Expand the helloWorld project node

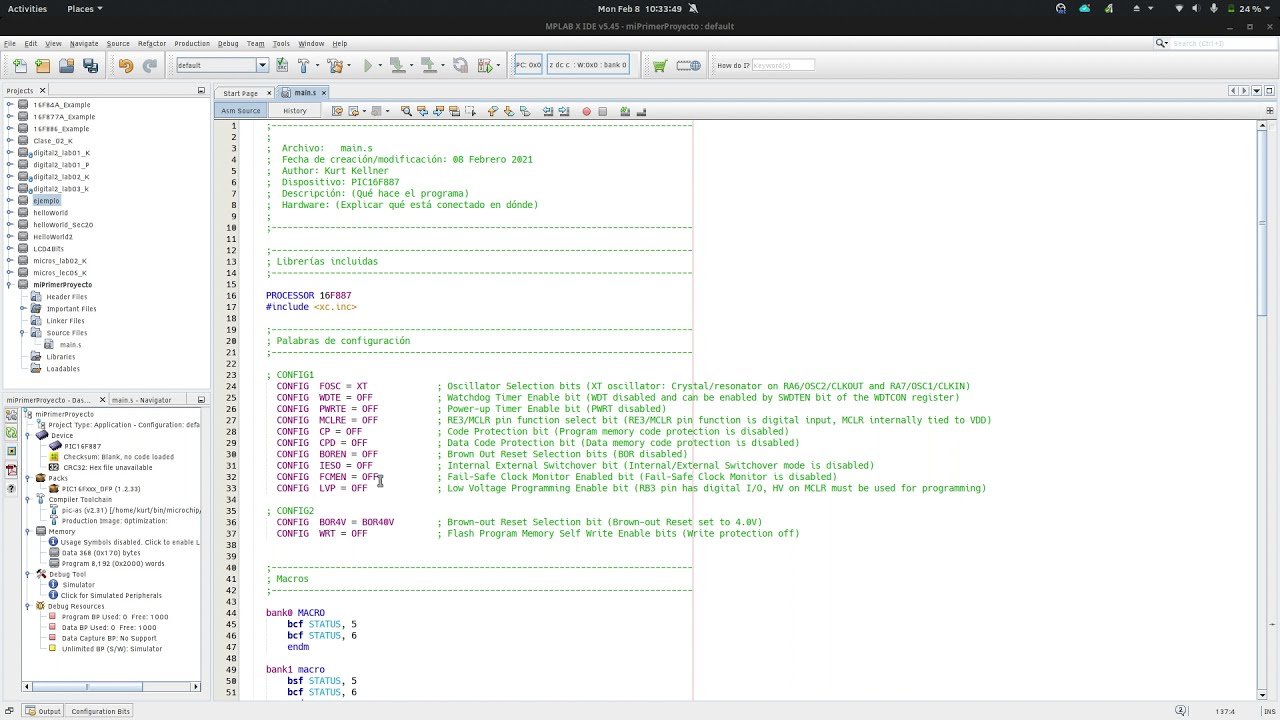(x=10, y=213)
